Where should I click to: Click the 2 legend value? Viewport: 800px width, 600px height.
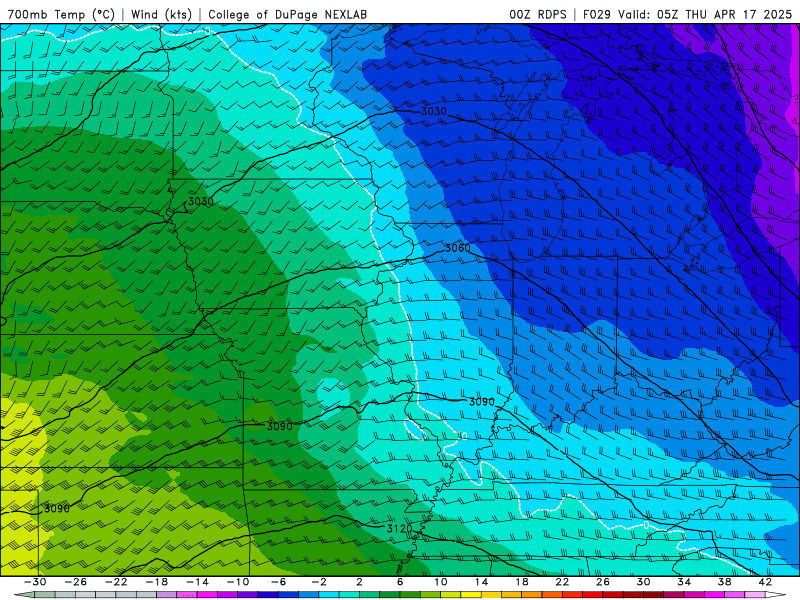pos(360,582)
